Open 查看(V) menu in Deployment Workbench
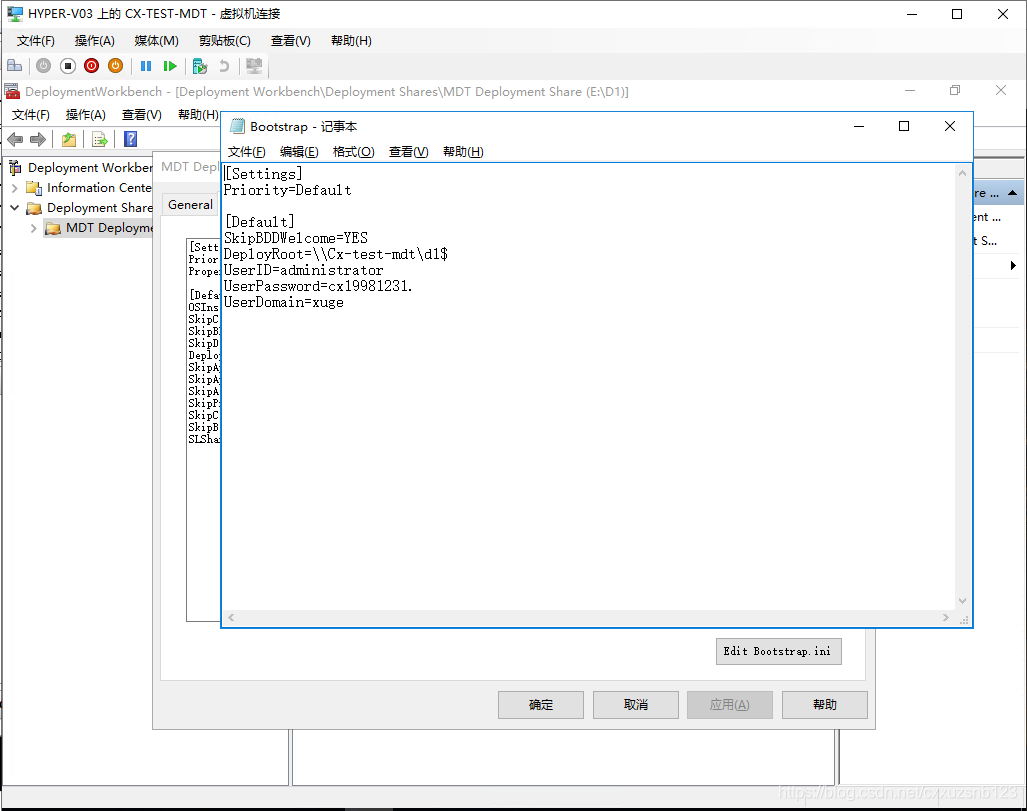This screenshot has width=1027, height=811. click(x=141, y=115)
